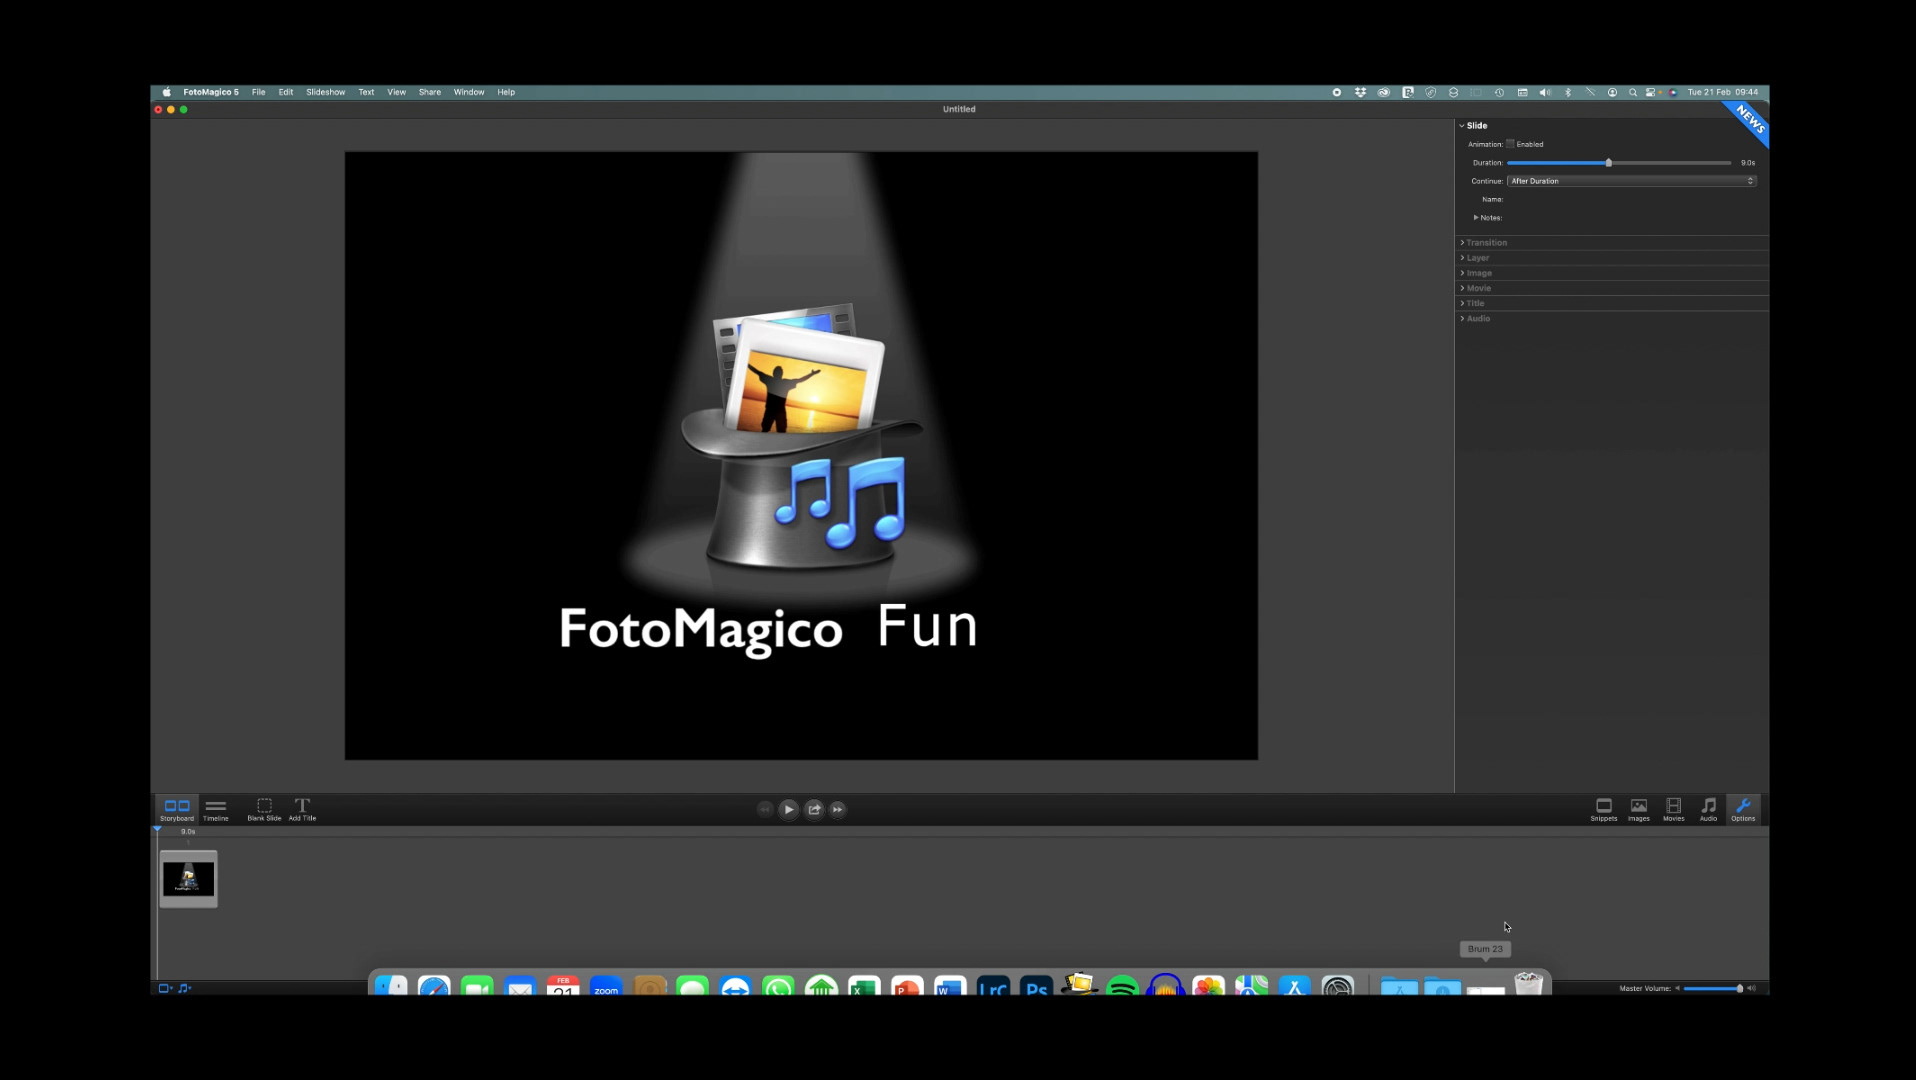This screenshot has width=1916, height=1080.
Task: Click the Add Title tool
Action: pyautogui.click(x=302, y=809)
